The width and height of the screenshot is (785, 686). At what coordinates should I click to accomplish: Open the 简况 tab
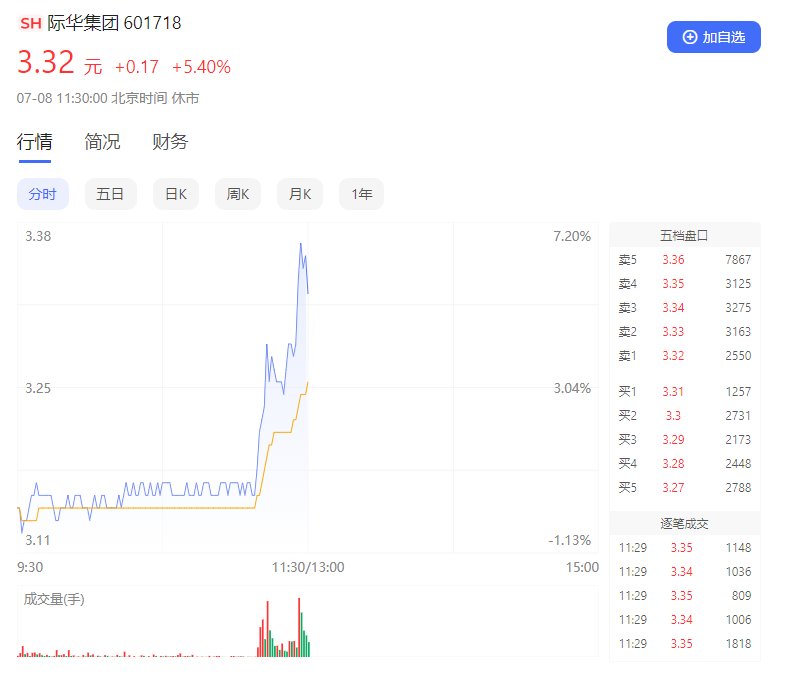102,142
